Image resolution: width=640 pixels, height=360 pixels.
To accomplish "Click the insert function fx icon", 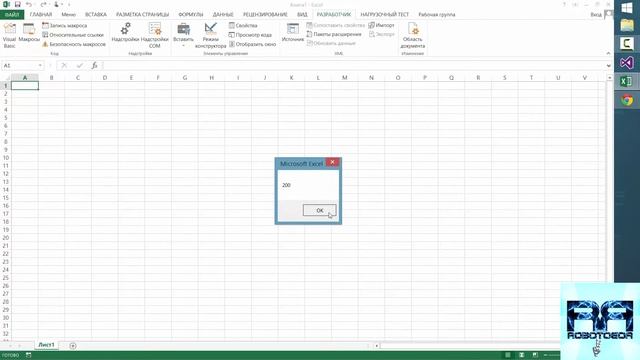I will [x=94, y=66].
